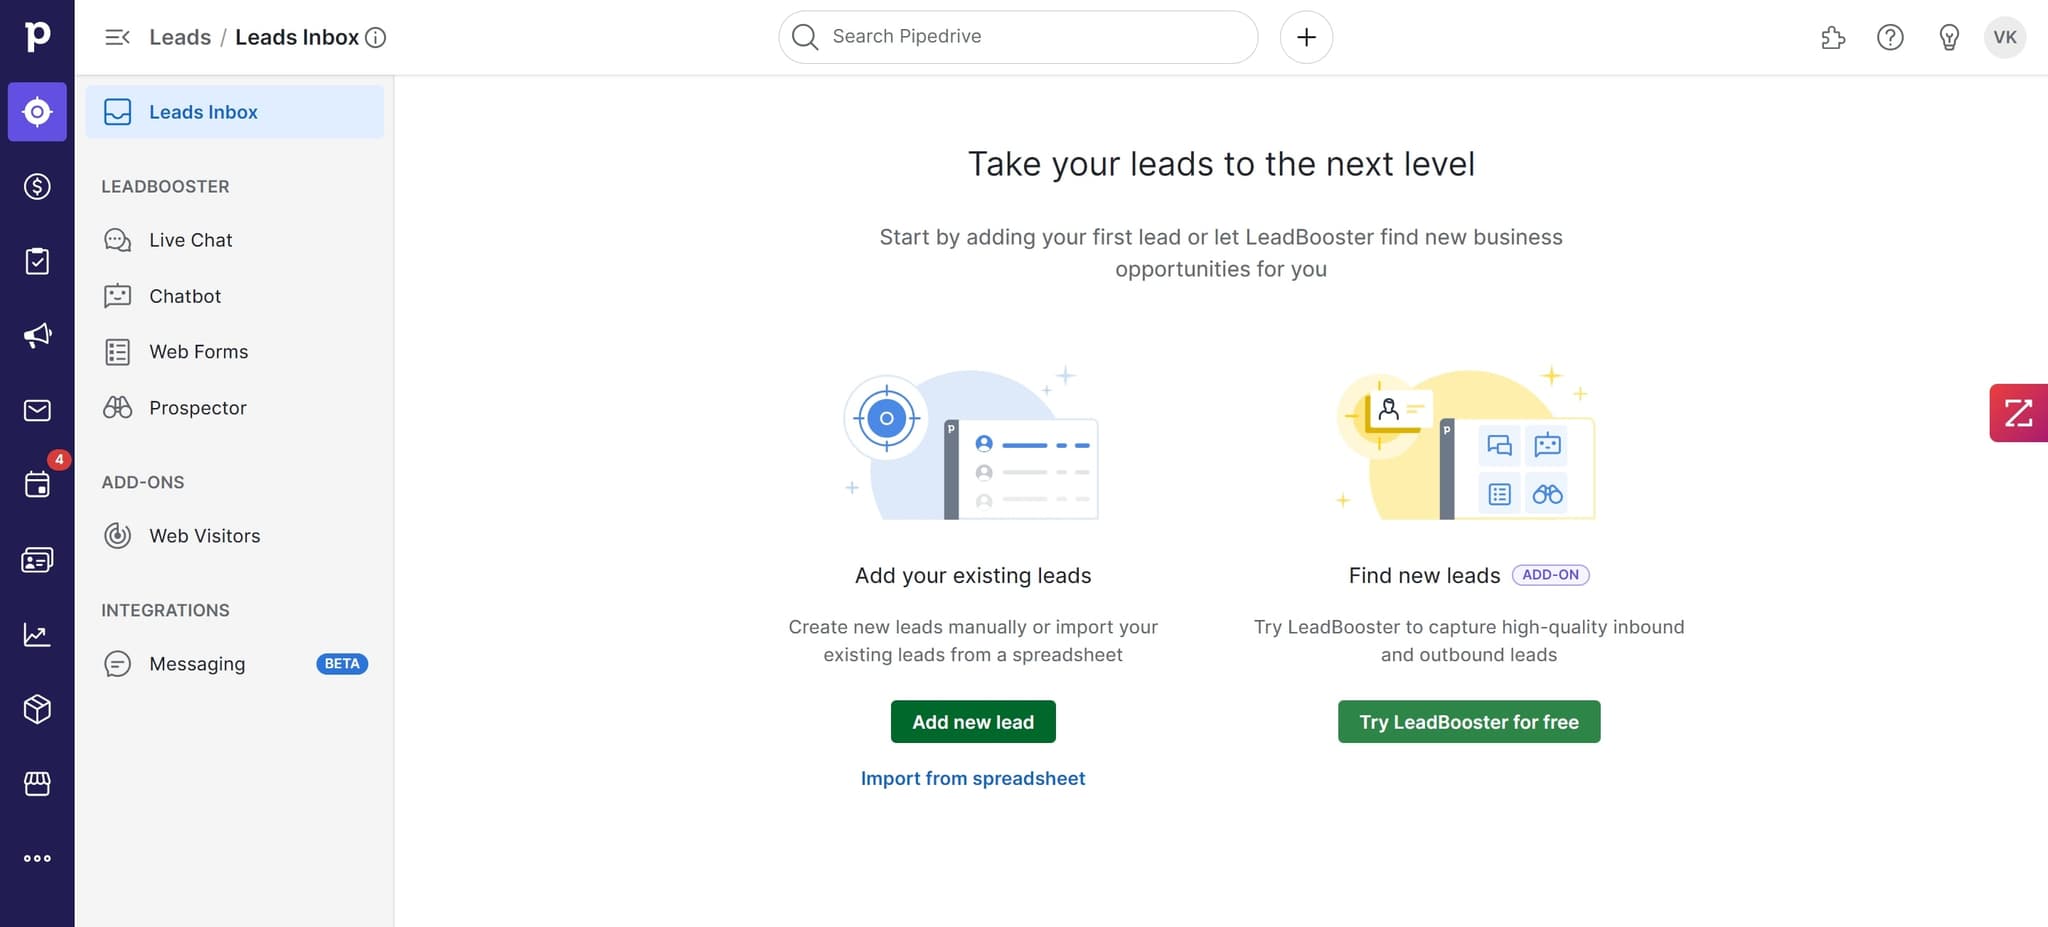This screenshot has height=927, width=2048.
Task: Click the Add new lead button
Action: [x=972, y=721]
